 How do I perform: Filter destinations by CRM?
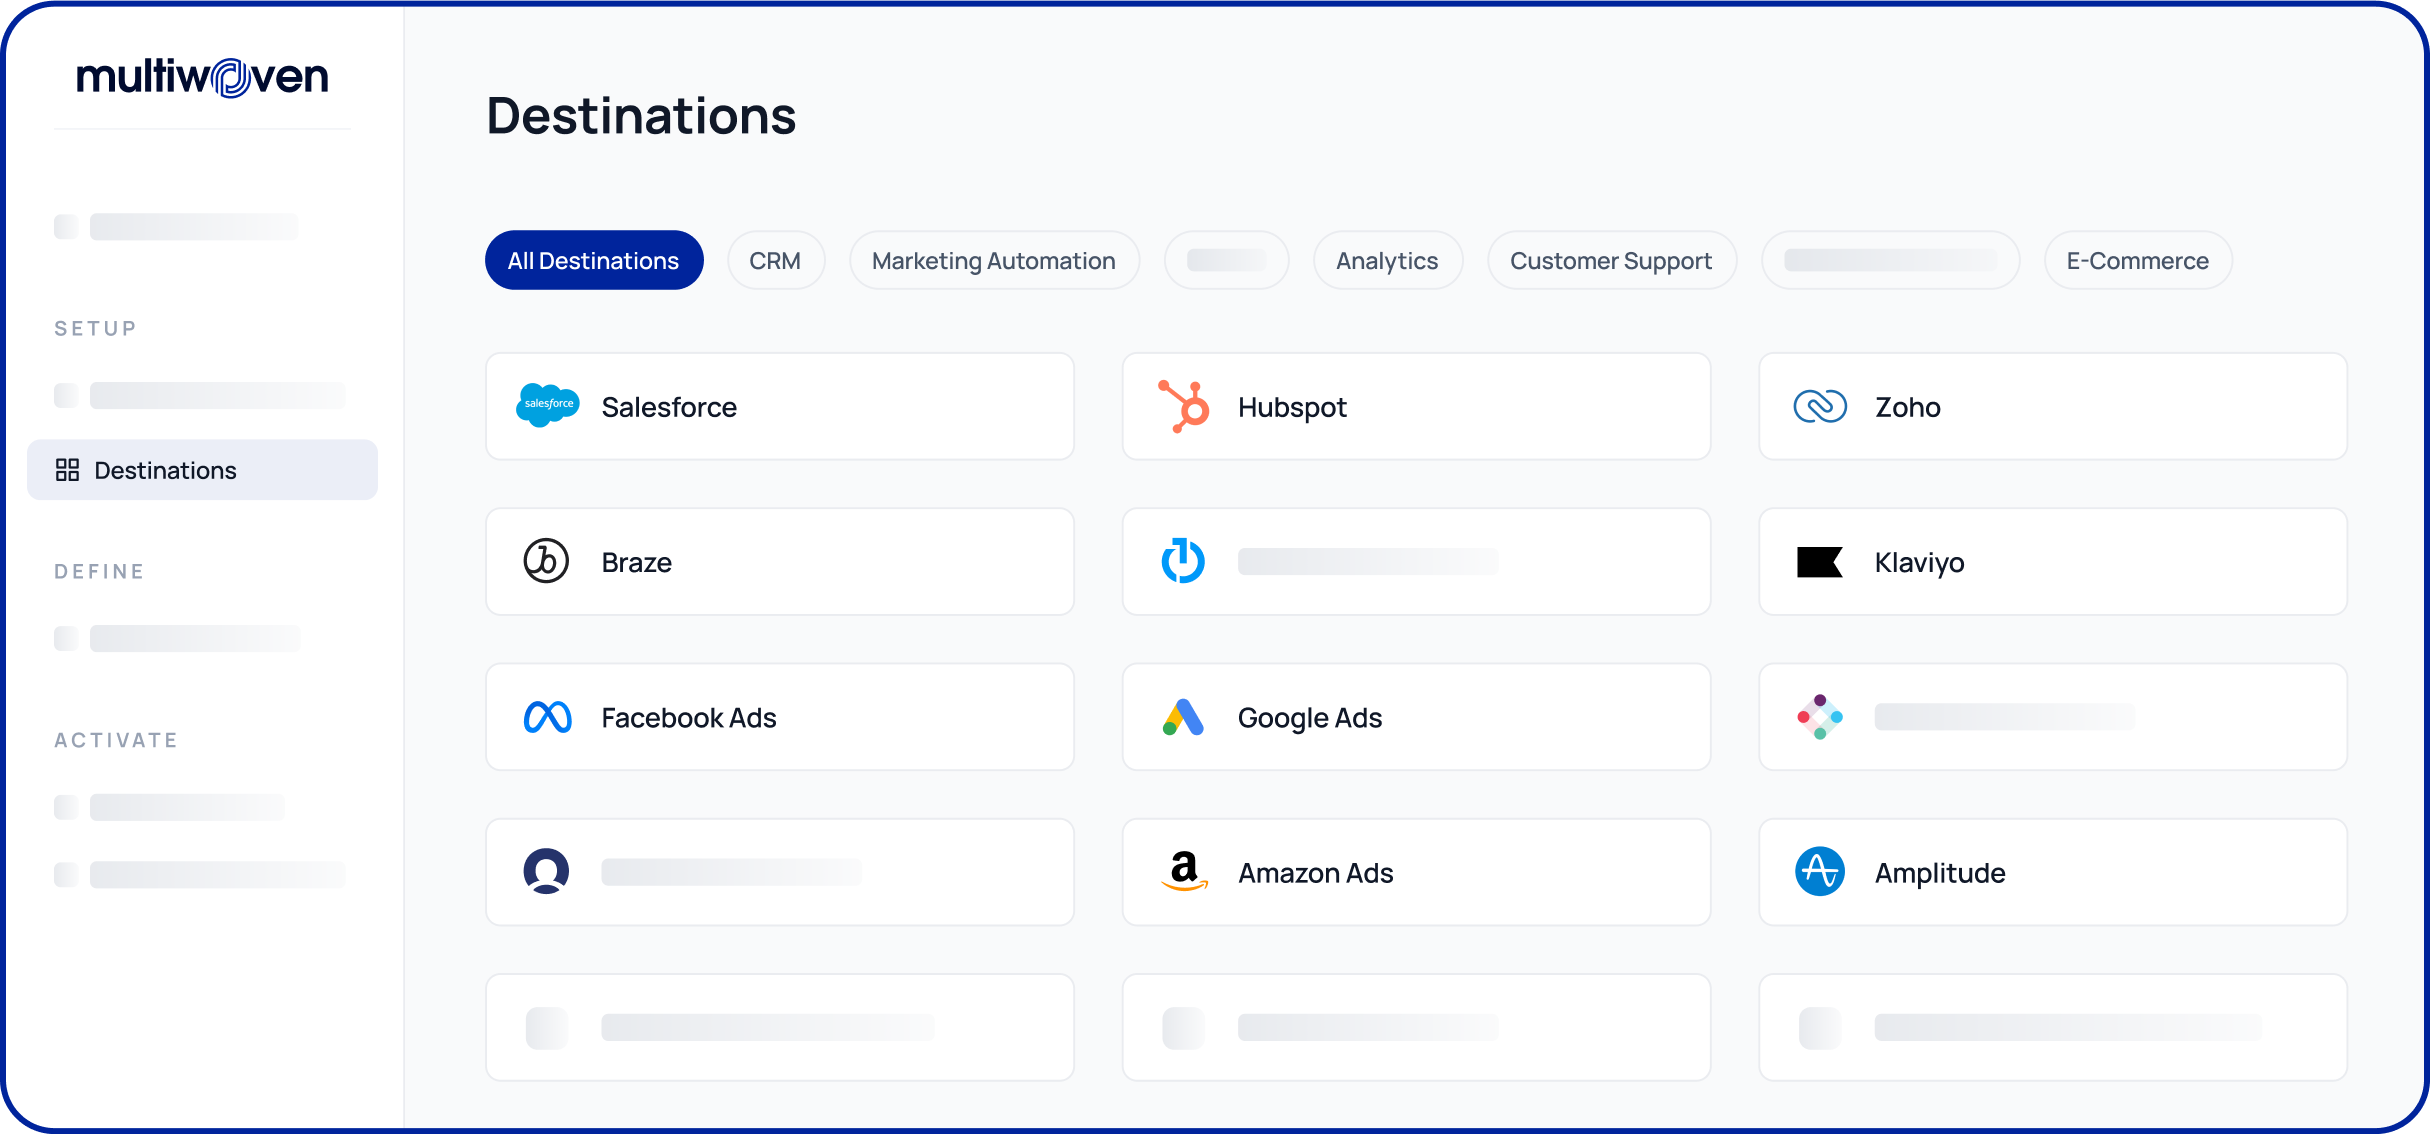click(x=775, y=261)
